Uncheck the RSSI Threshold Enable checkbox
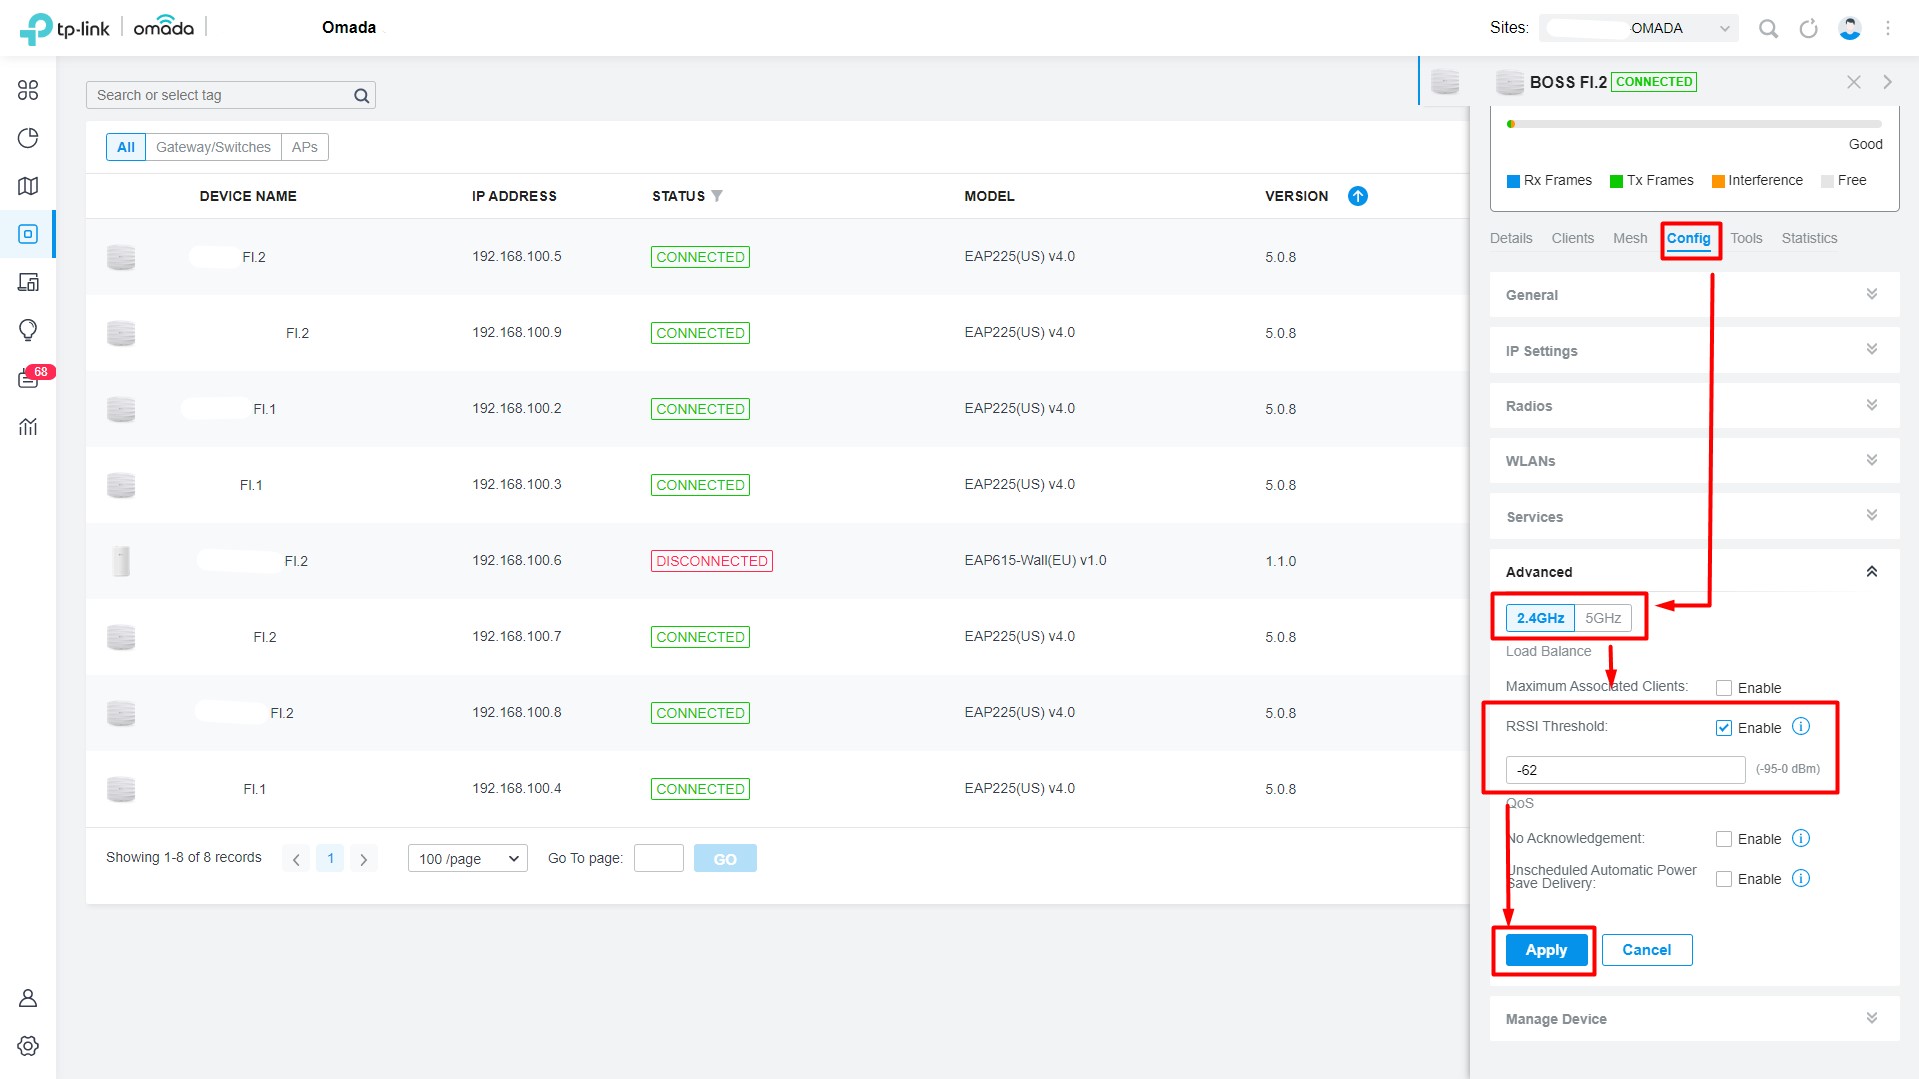Screen dimensions: 1919x1079 point(1724,728)
